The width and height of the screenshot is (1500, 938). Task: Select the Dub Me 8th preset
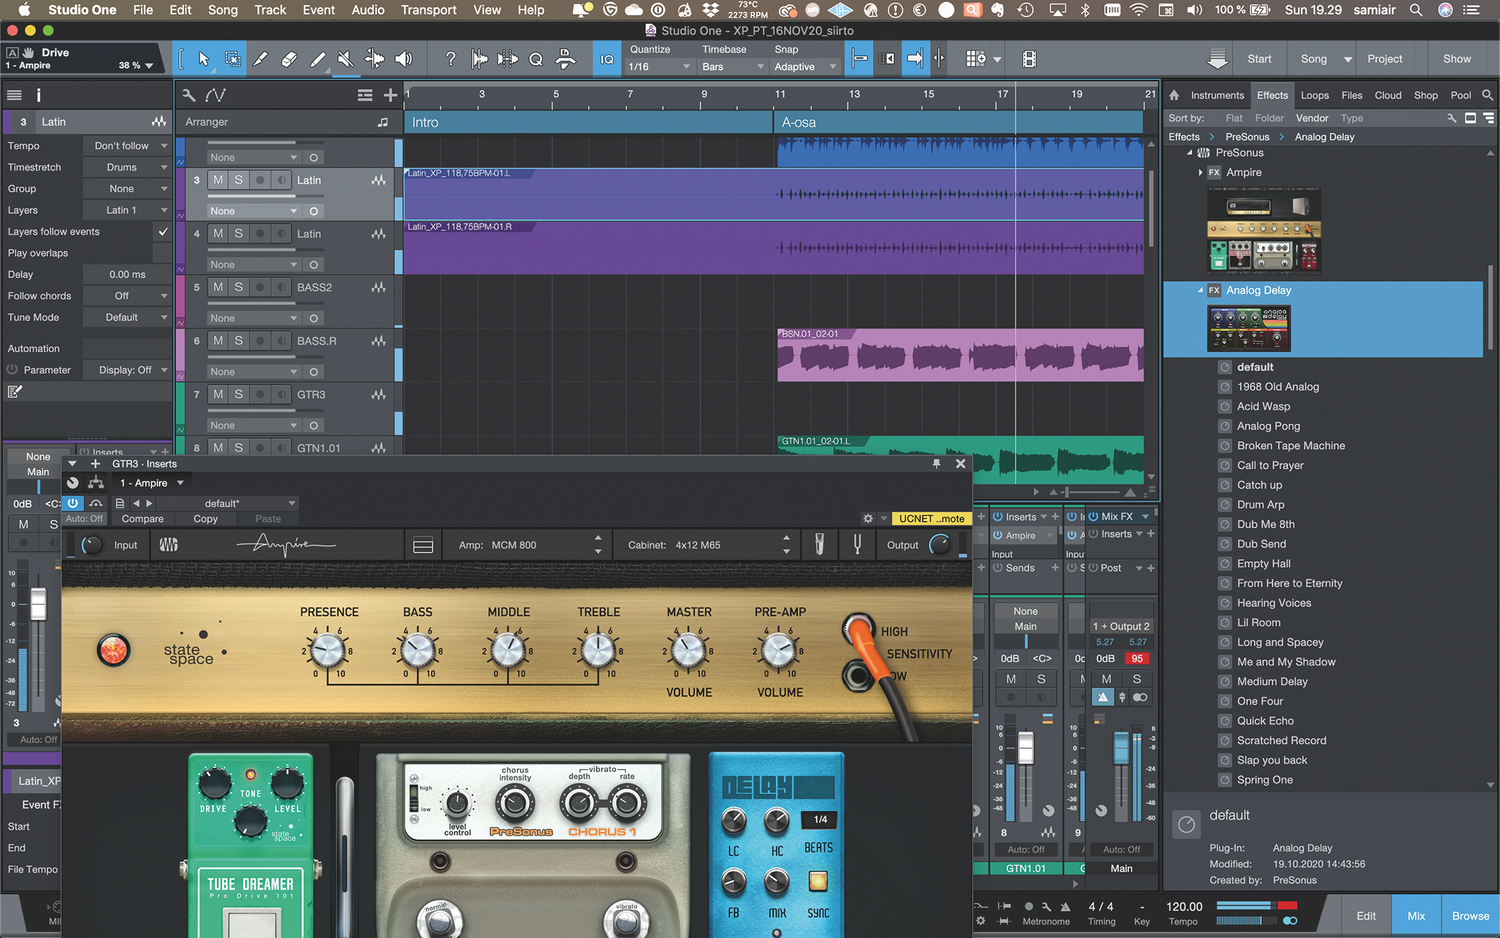click(1265, 524)
